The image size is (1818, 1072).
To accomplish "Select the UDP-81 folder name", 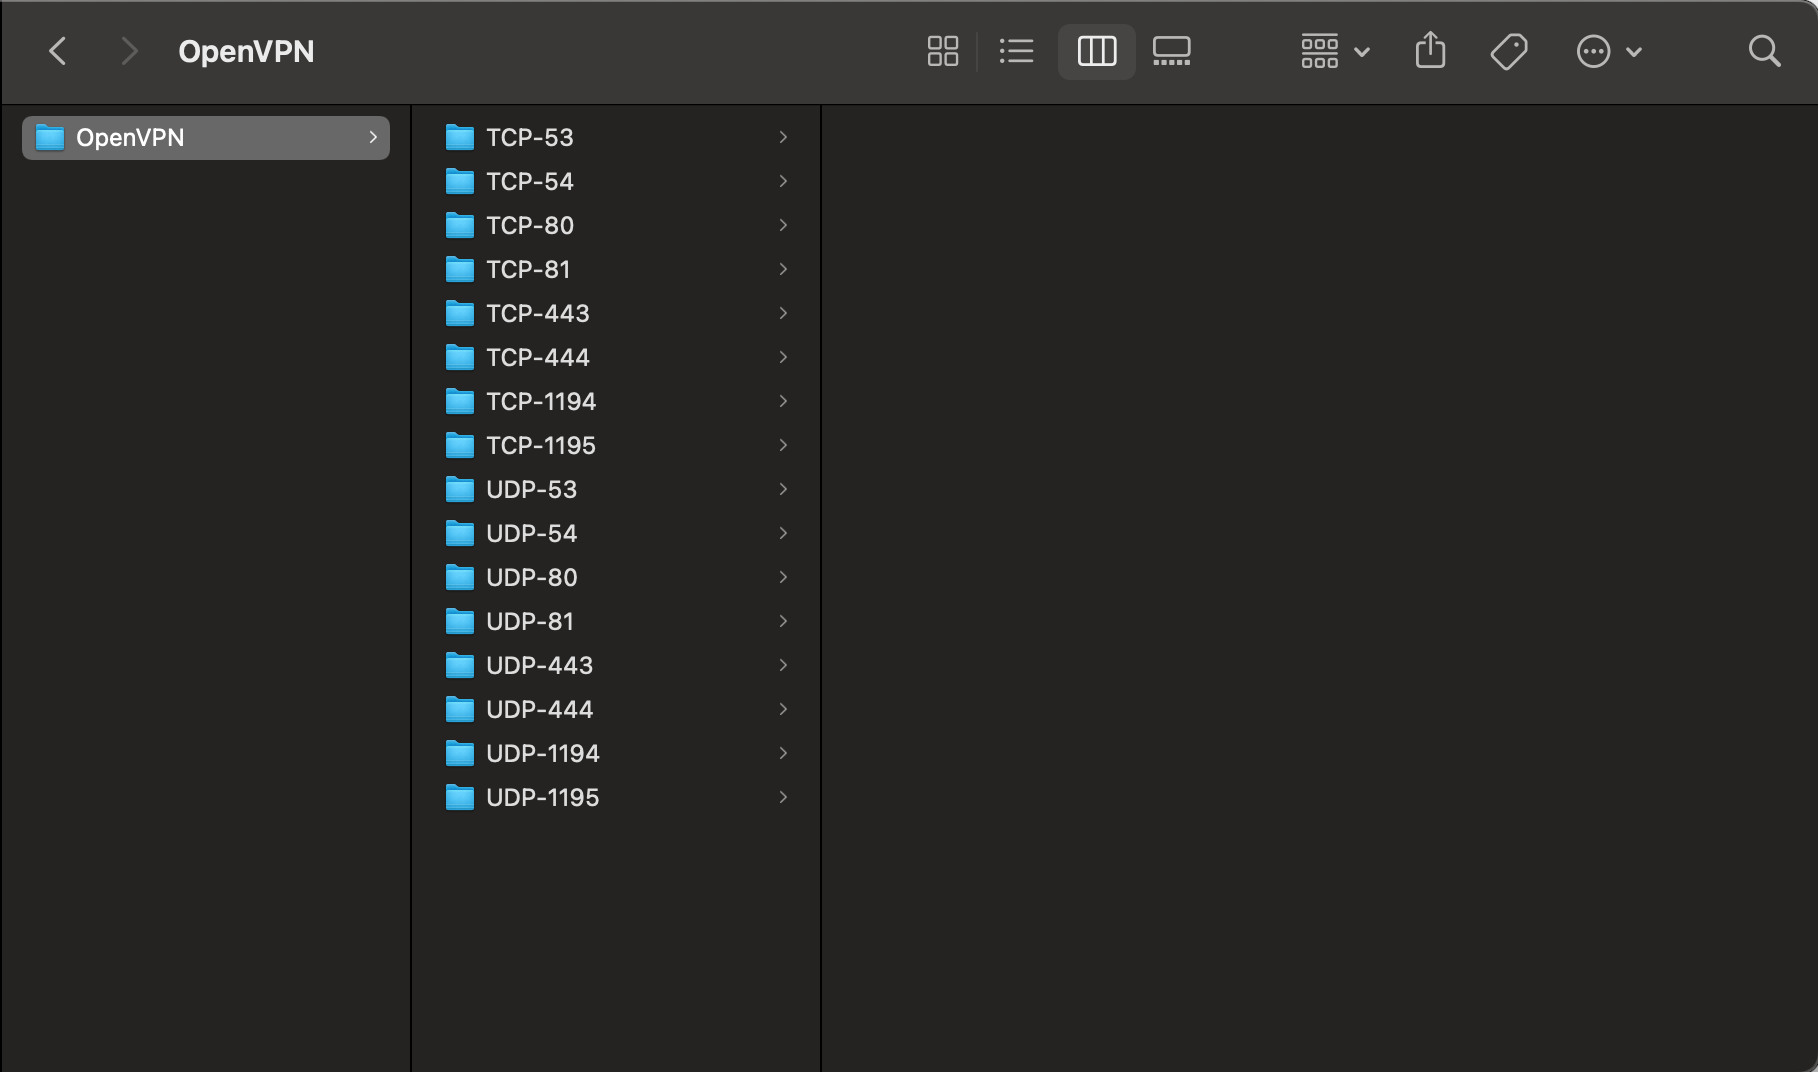I will pos(530,621).
